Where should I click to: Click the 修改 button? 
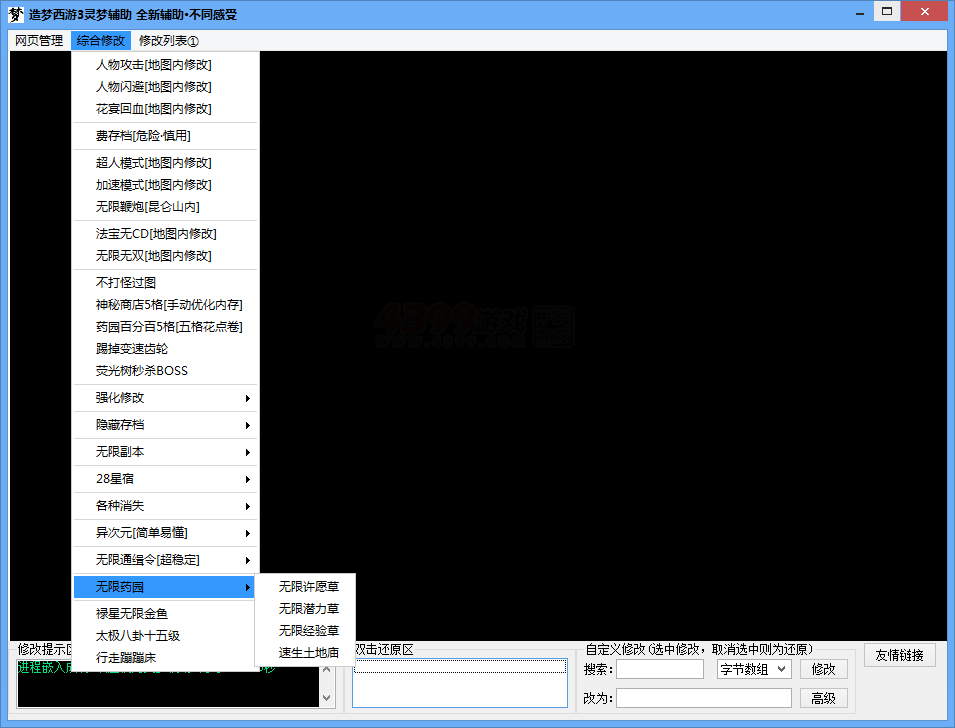pos(823,669)
